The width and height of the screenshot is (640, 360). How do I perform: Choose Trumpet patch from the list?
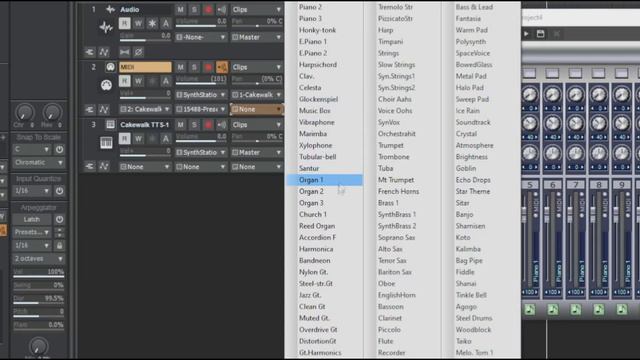[391, 145]
